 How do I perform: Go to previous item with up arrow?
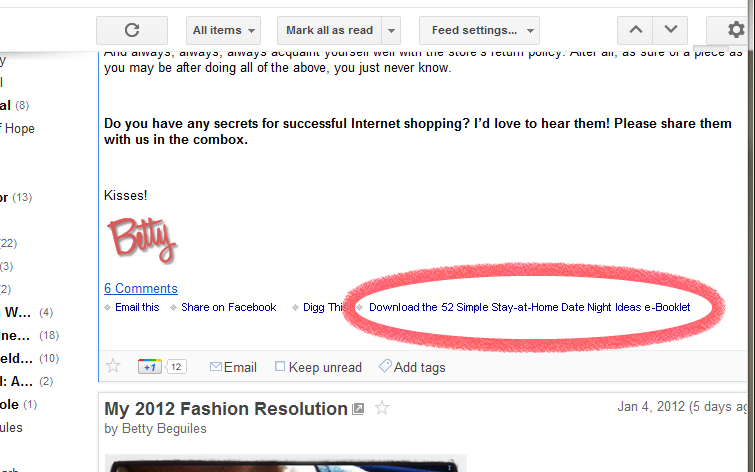click(x=636, y=30)
